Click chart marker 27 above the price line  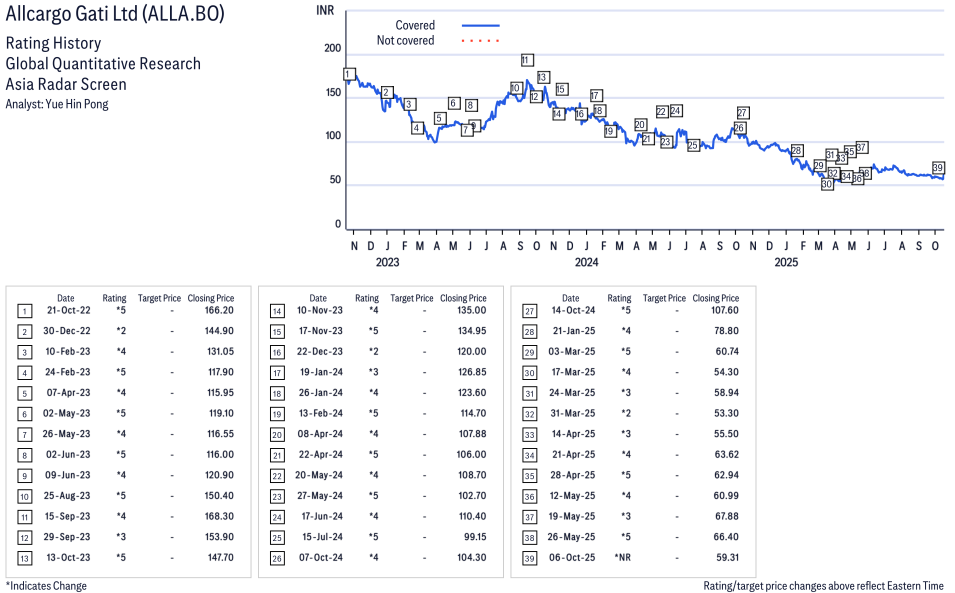742,113
